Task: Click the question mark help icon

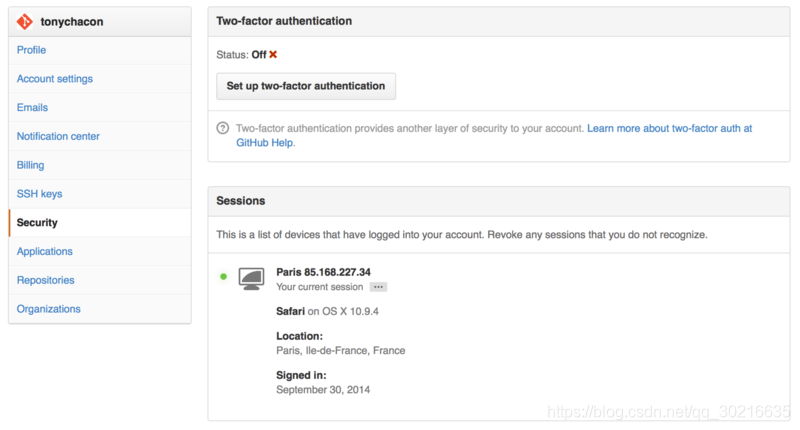Action: [x=223, y=128]
